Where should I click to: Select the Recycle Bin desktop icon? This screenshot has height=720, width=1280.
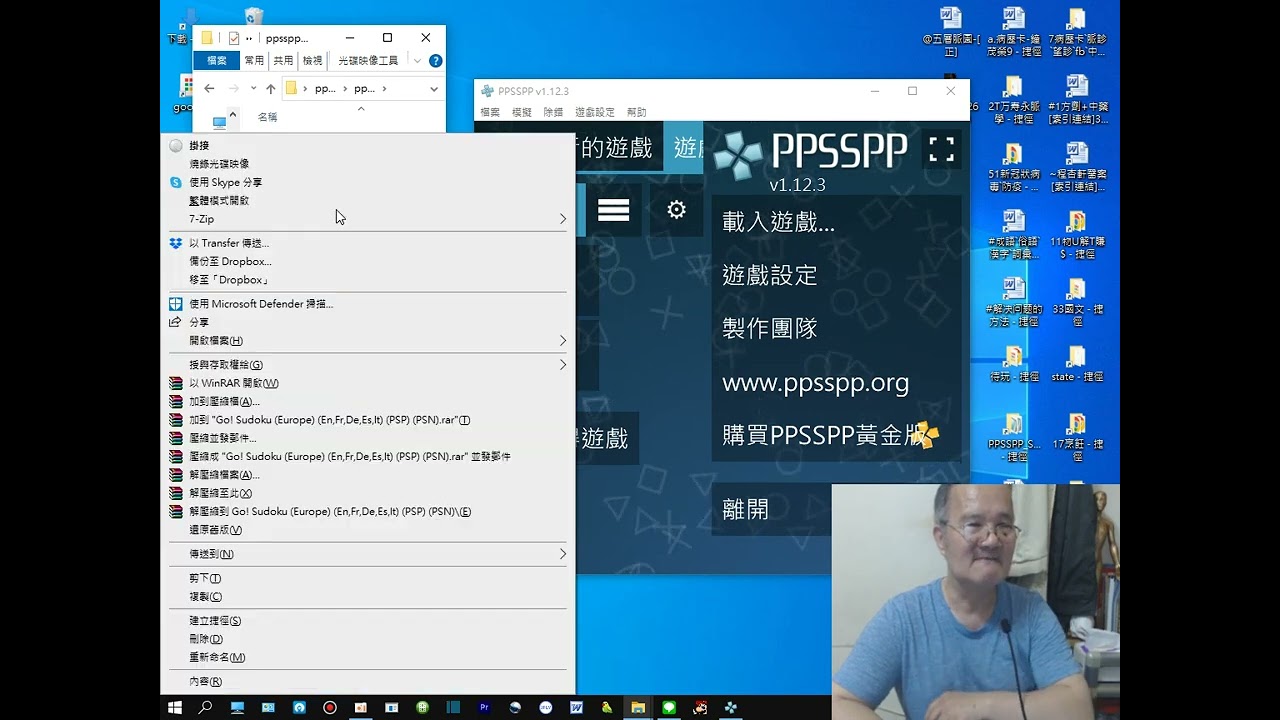254,15
